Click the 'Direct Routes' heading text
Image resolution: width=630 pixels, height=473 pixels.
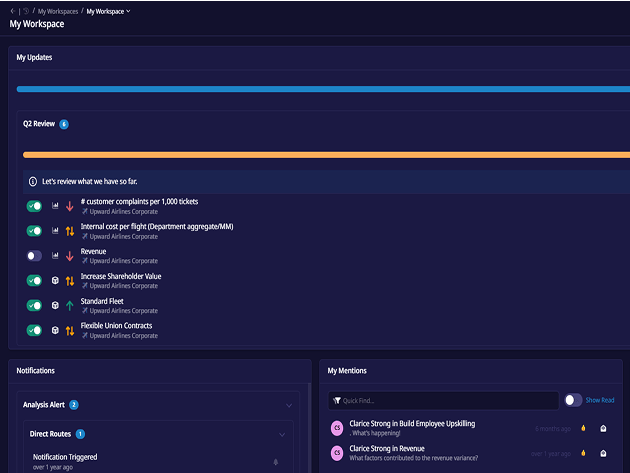click(50, 434)
